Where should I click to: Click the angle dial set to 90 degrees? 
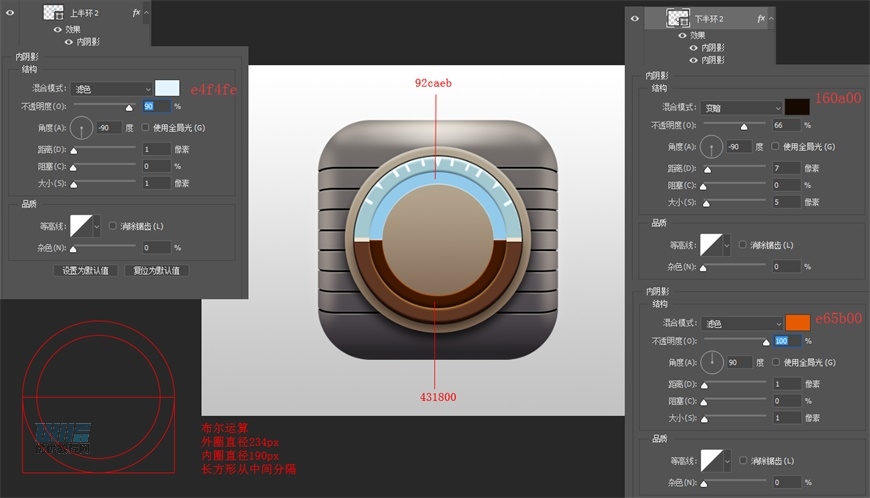(x=710, y=361)
